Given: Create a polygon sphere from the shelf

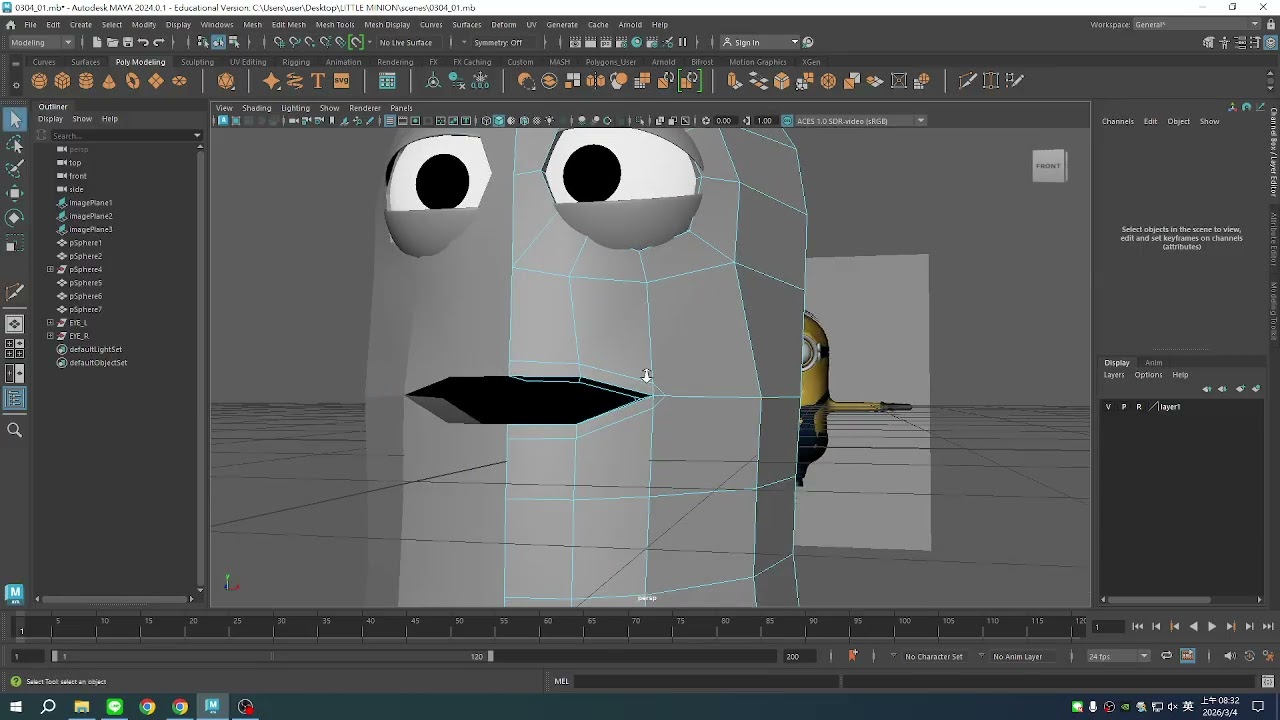Looking at the screenshot, I should (x=39, y=81).
